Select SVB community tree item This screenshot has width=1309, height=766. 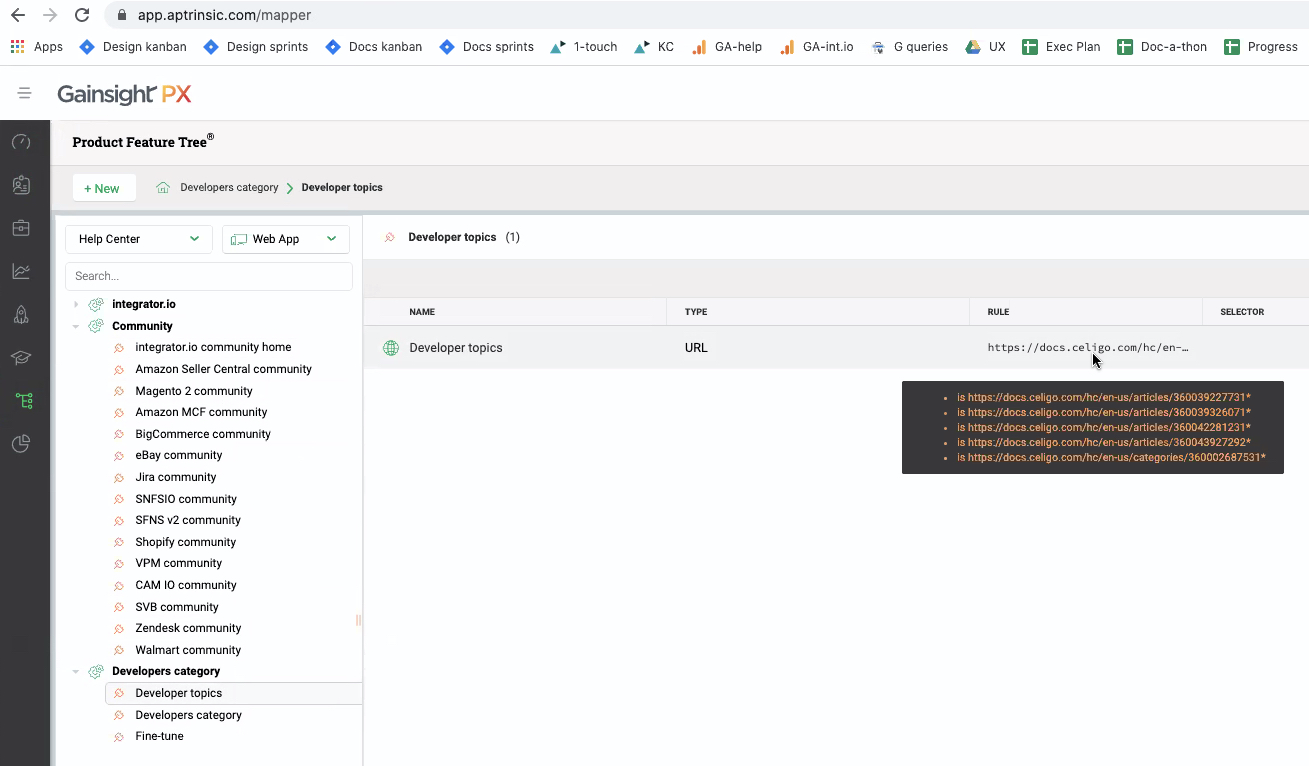[x=177, y=607]
